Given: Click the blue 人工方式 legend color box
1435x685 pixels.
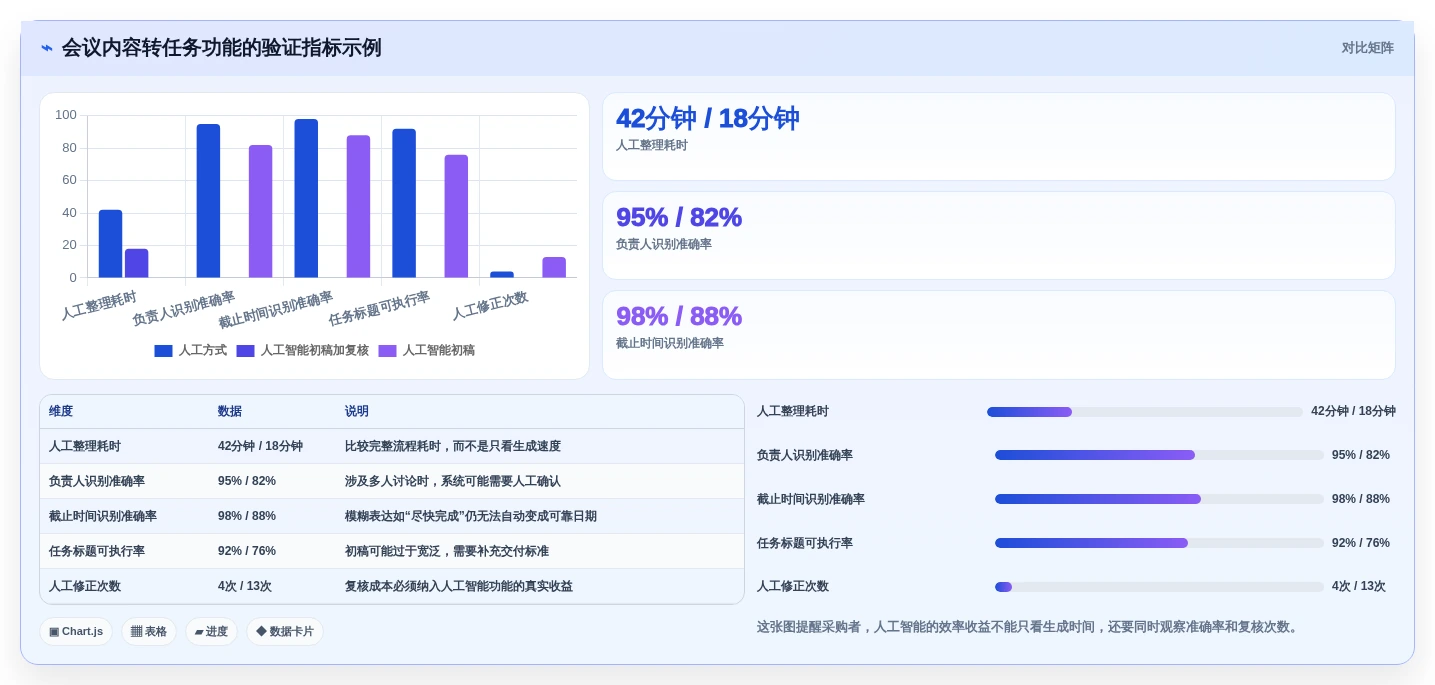Looking at the screenshot, I should pos(163,351).
